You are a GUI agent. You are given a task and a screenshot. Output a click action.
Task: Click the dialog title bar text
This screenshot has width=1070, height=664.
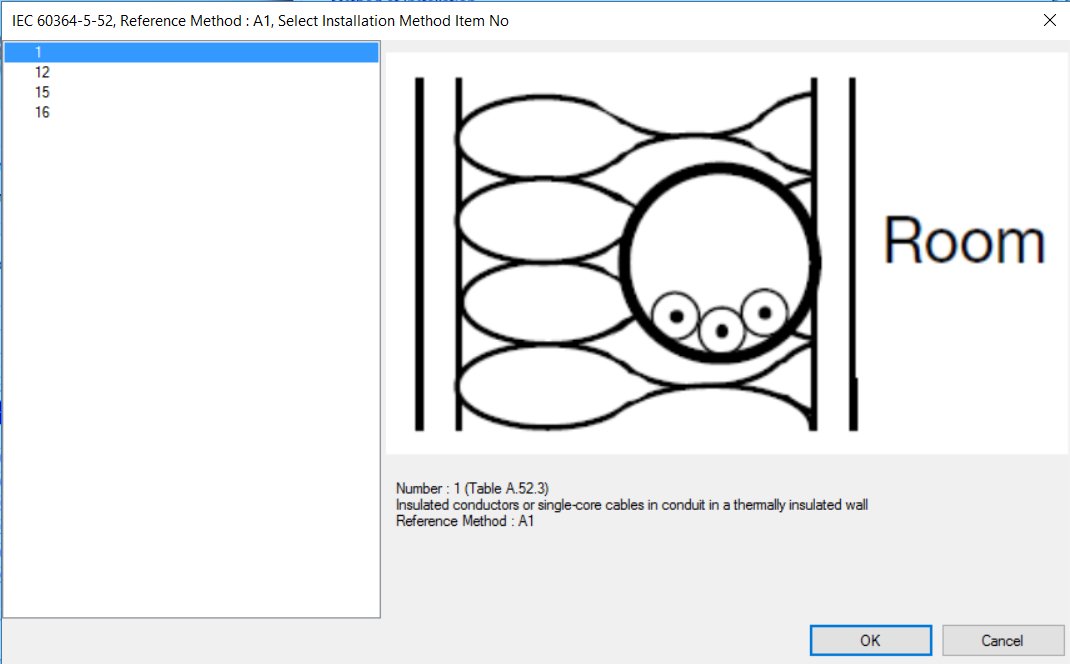tap(260, 20)
